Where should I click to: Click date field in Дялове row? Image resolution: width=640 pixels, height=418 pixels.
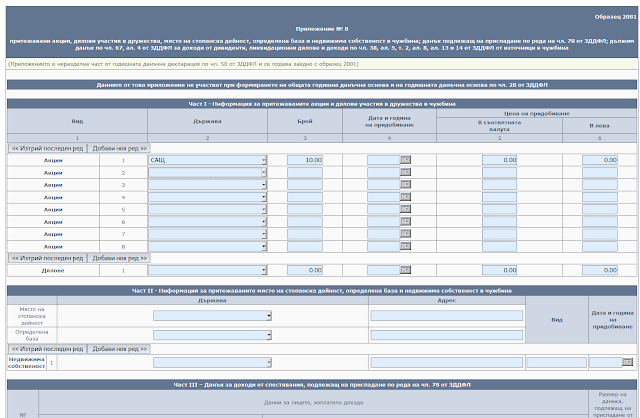click(384, 270)
